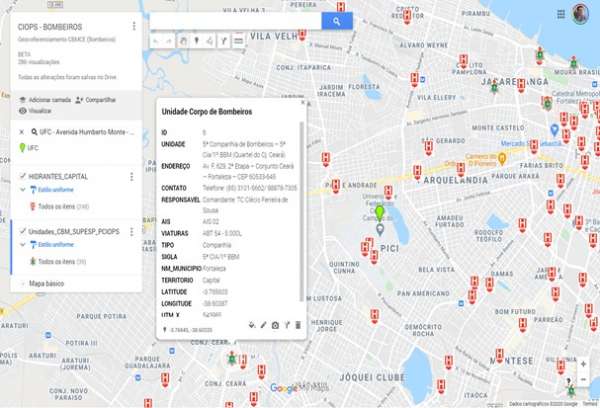
Task: Add photo with camera icon in card
Action: [275, 325]
